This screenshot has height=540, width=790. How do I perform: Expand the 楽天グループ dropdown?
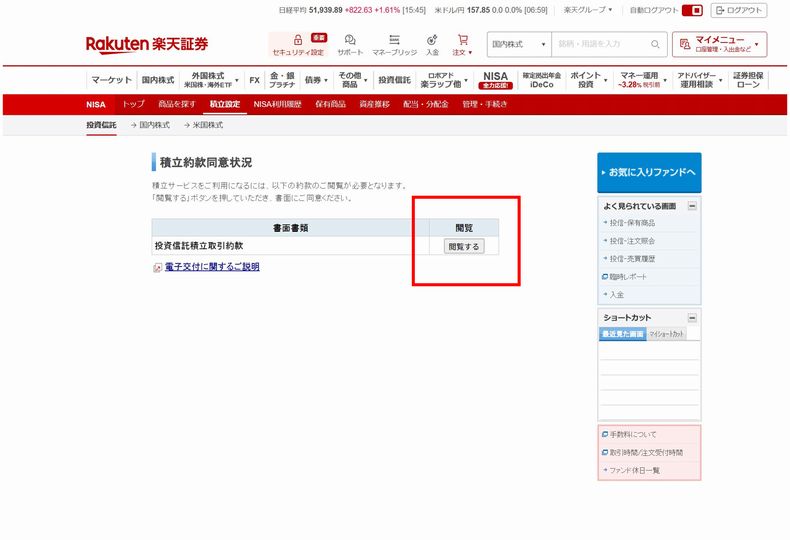pos(587,10)
